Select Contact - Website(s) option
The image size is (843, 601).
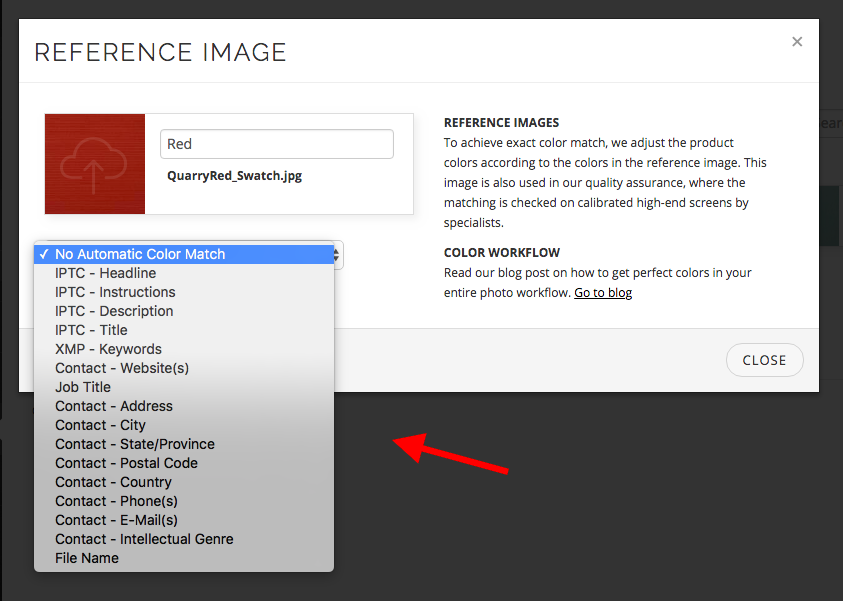122,368
